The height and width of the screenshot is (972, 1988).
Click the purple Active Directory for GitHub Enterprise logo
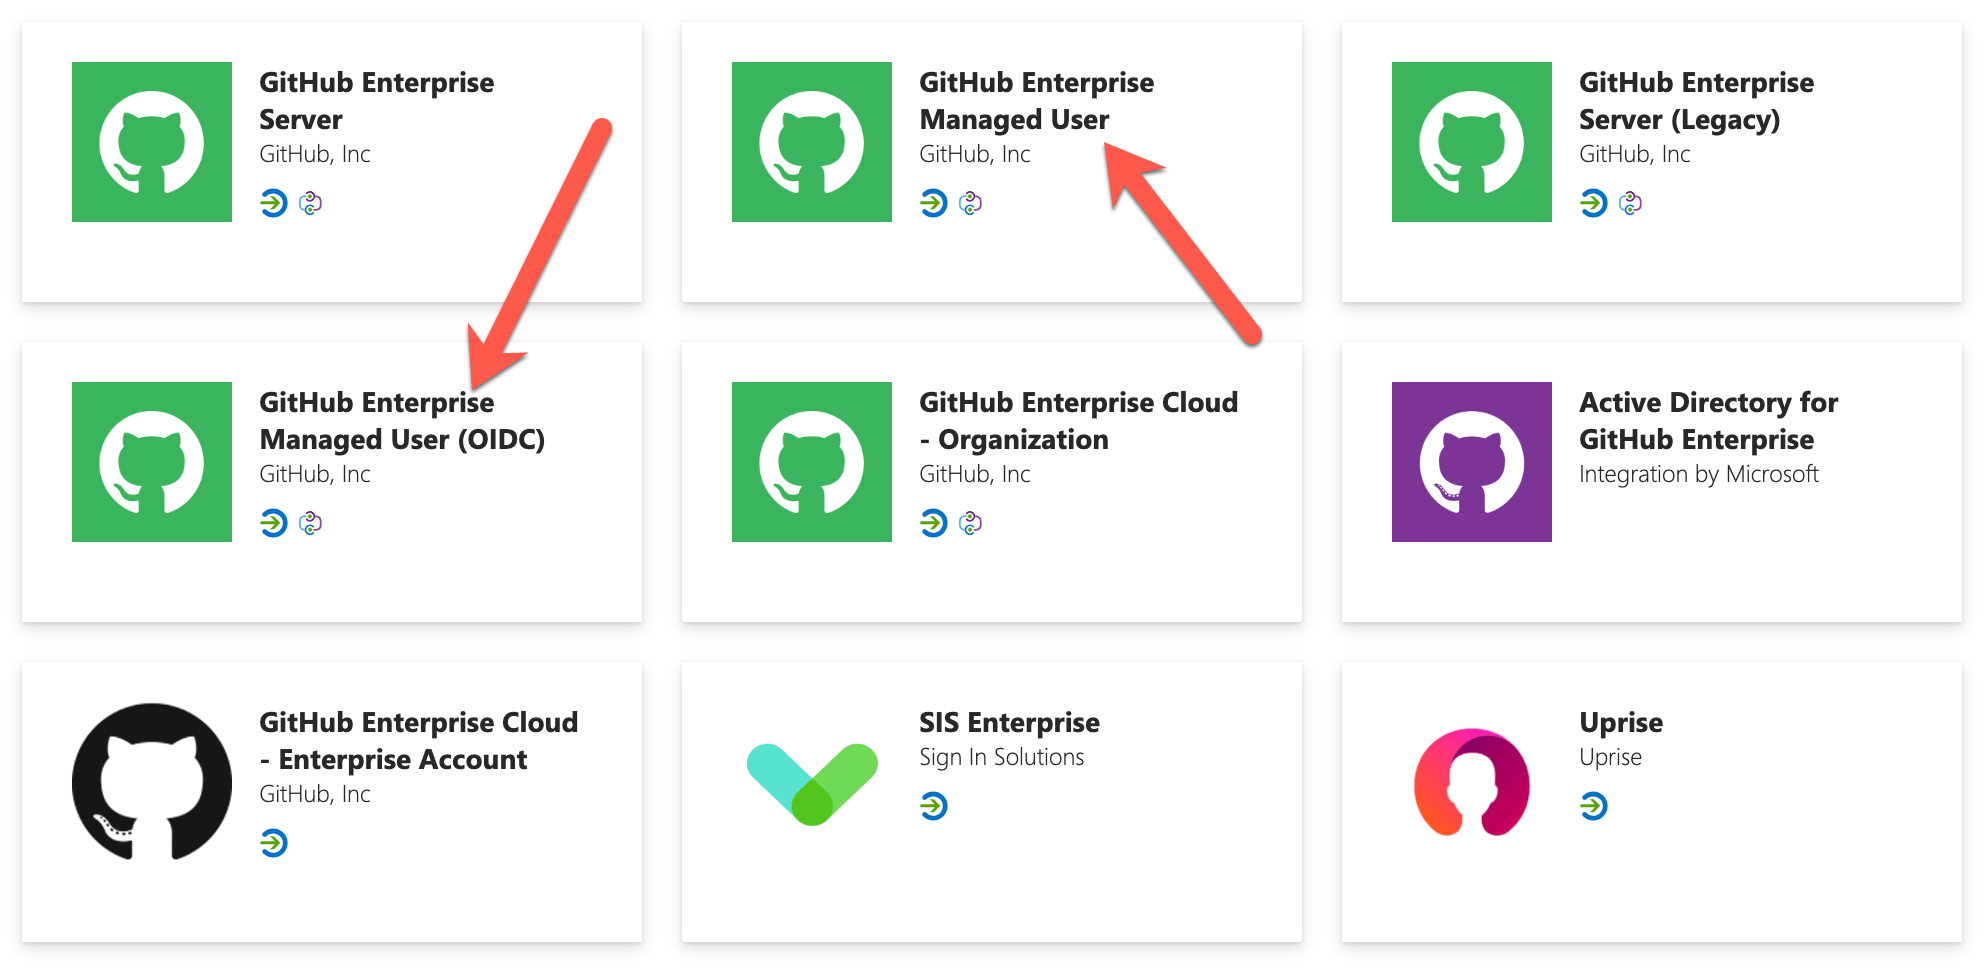1472,462
